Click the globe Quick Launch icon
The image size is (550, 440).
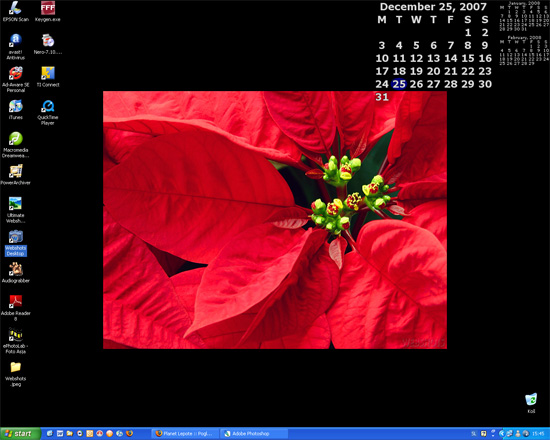[x=119, y=433]
